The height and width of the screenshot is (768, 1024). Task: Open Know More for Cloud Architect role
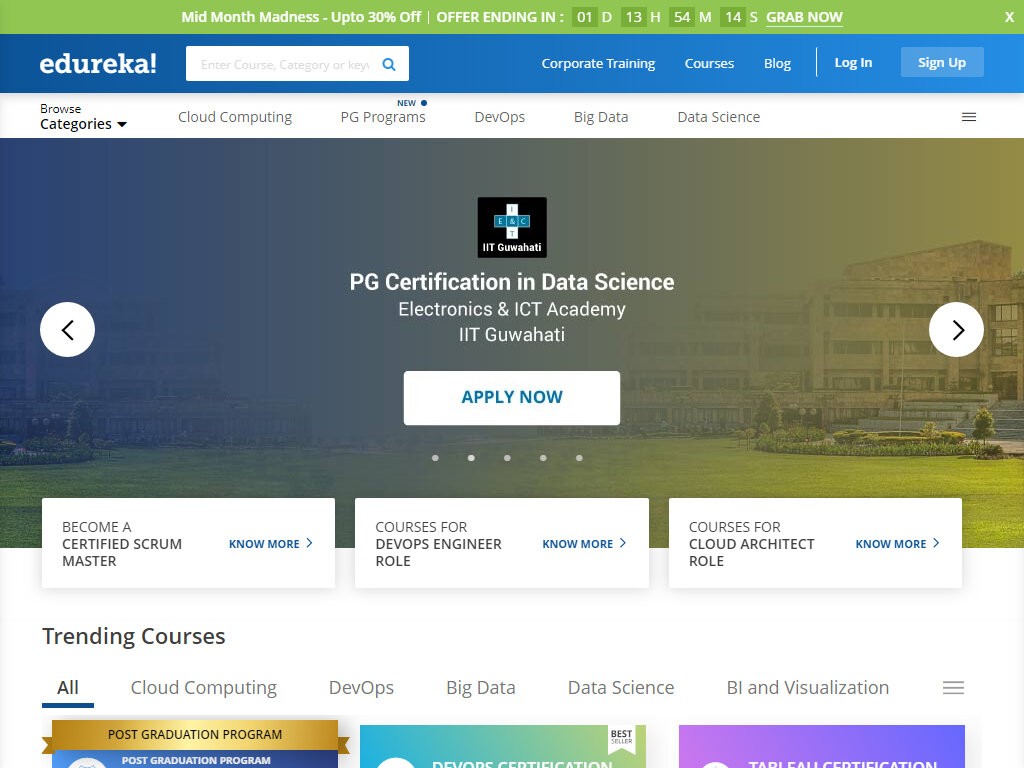(897, 543)
